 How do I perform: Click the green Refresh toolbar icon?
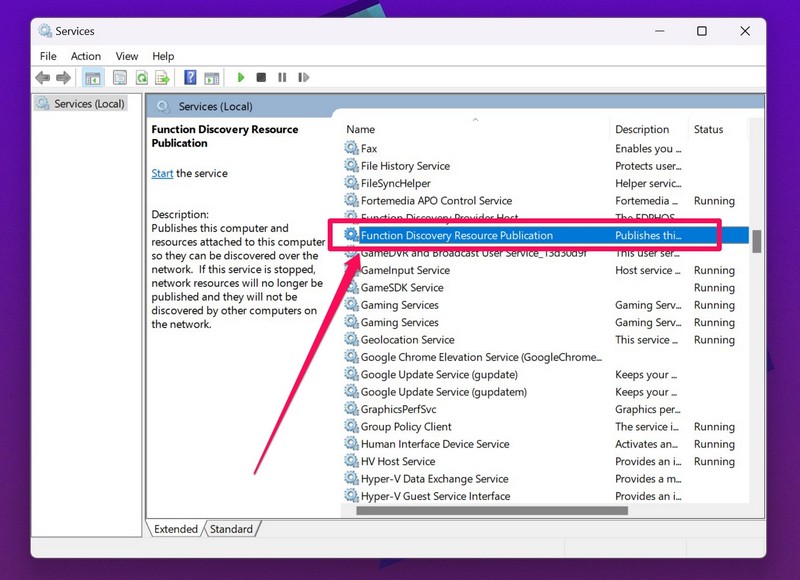141,78
